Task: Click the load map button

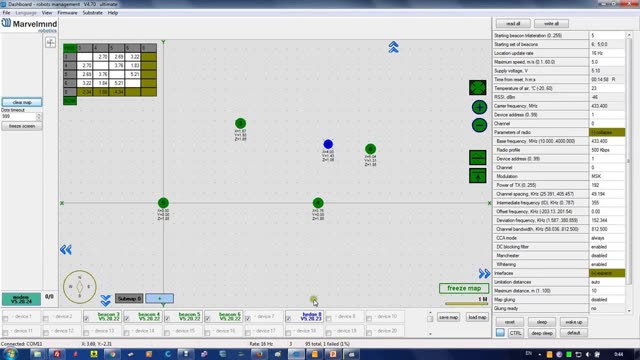Action: coord(477,317)
